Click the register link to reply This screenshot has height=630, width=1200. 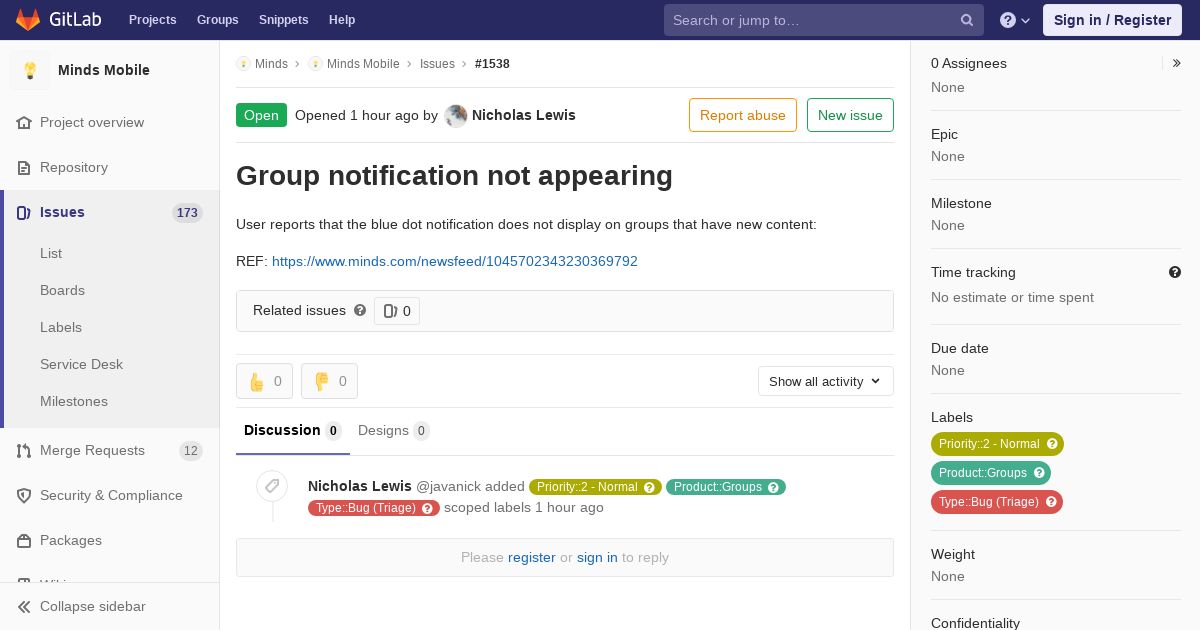coord(532,557)
